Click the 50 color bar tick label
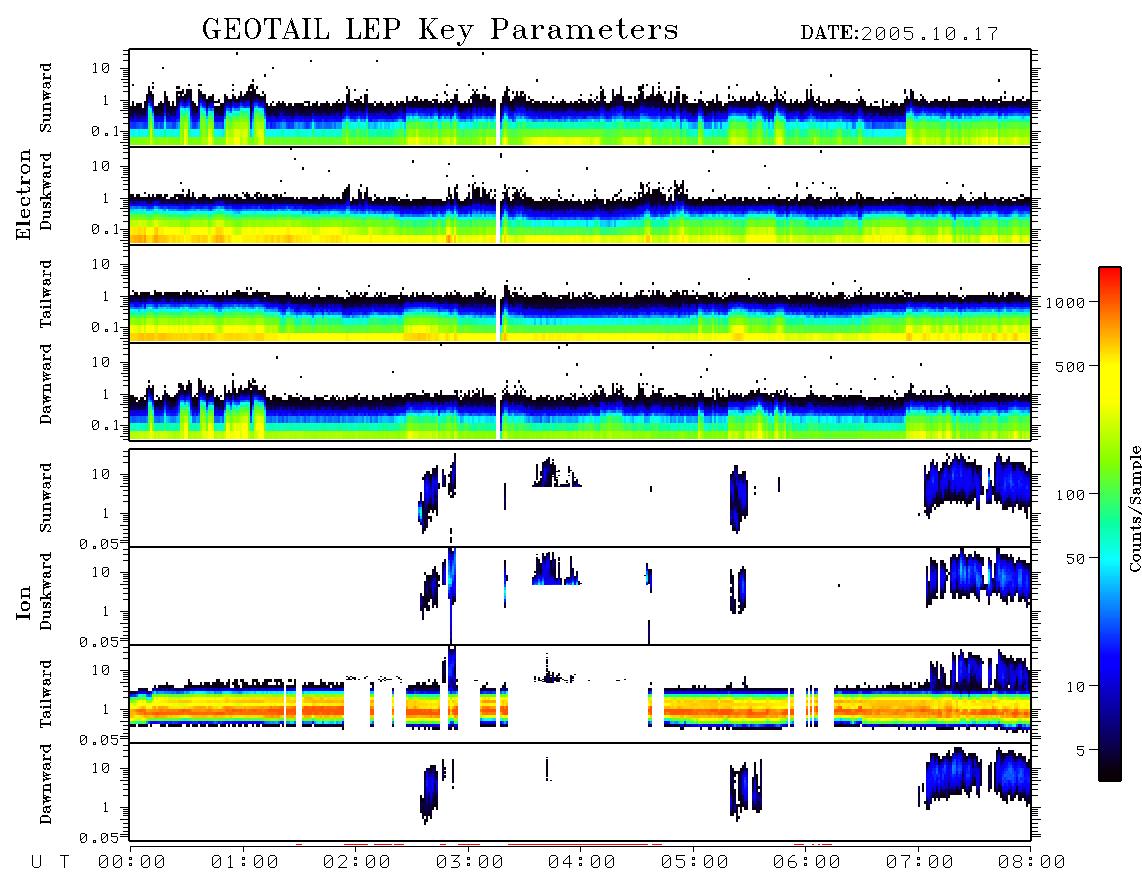Screen dimensions: 1142x880 pos(1075,559)
